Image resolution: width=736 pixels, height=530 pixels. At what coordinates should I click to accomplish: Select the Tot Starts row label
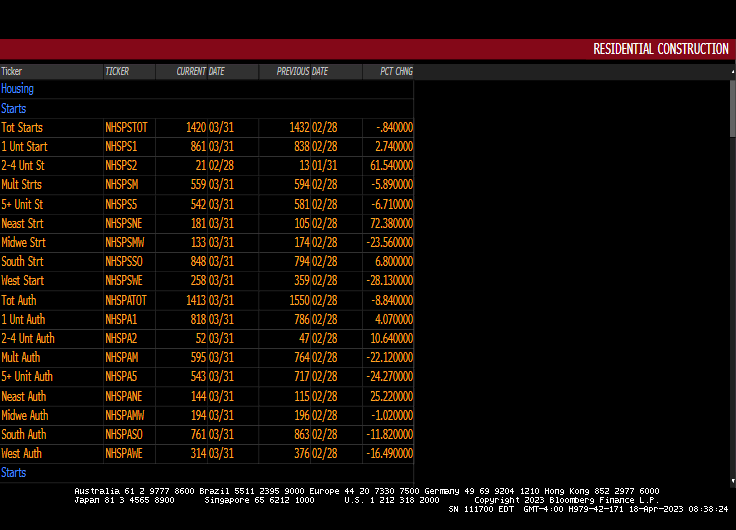tap(22, 128)
